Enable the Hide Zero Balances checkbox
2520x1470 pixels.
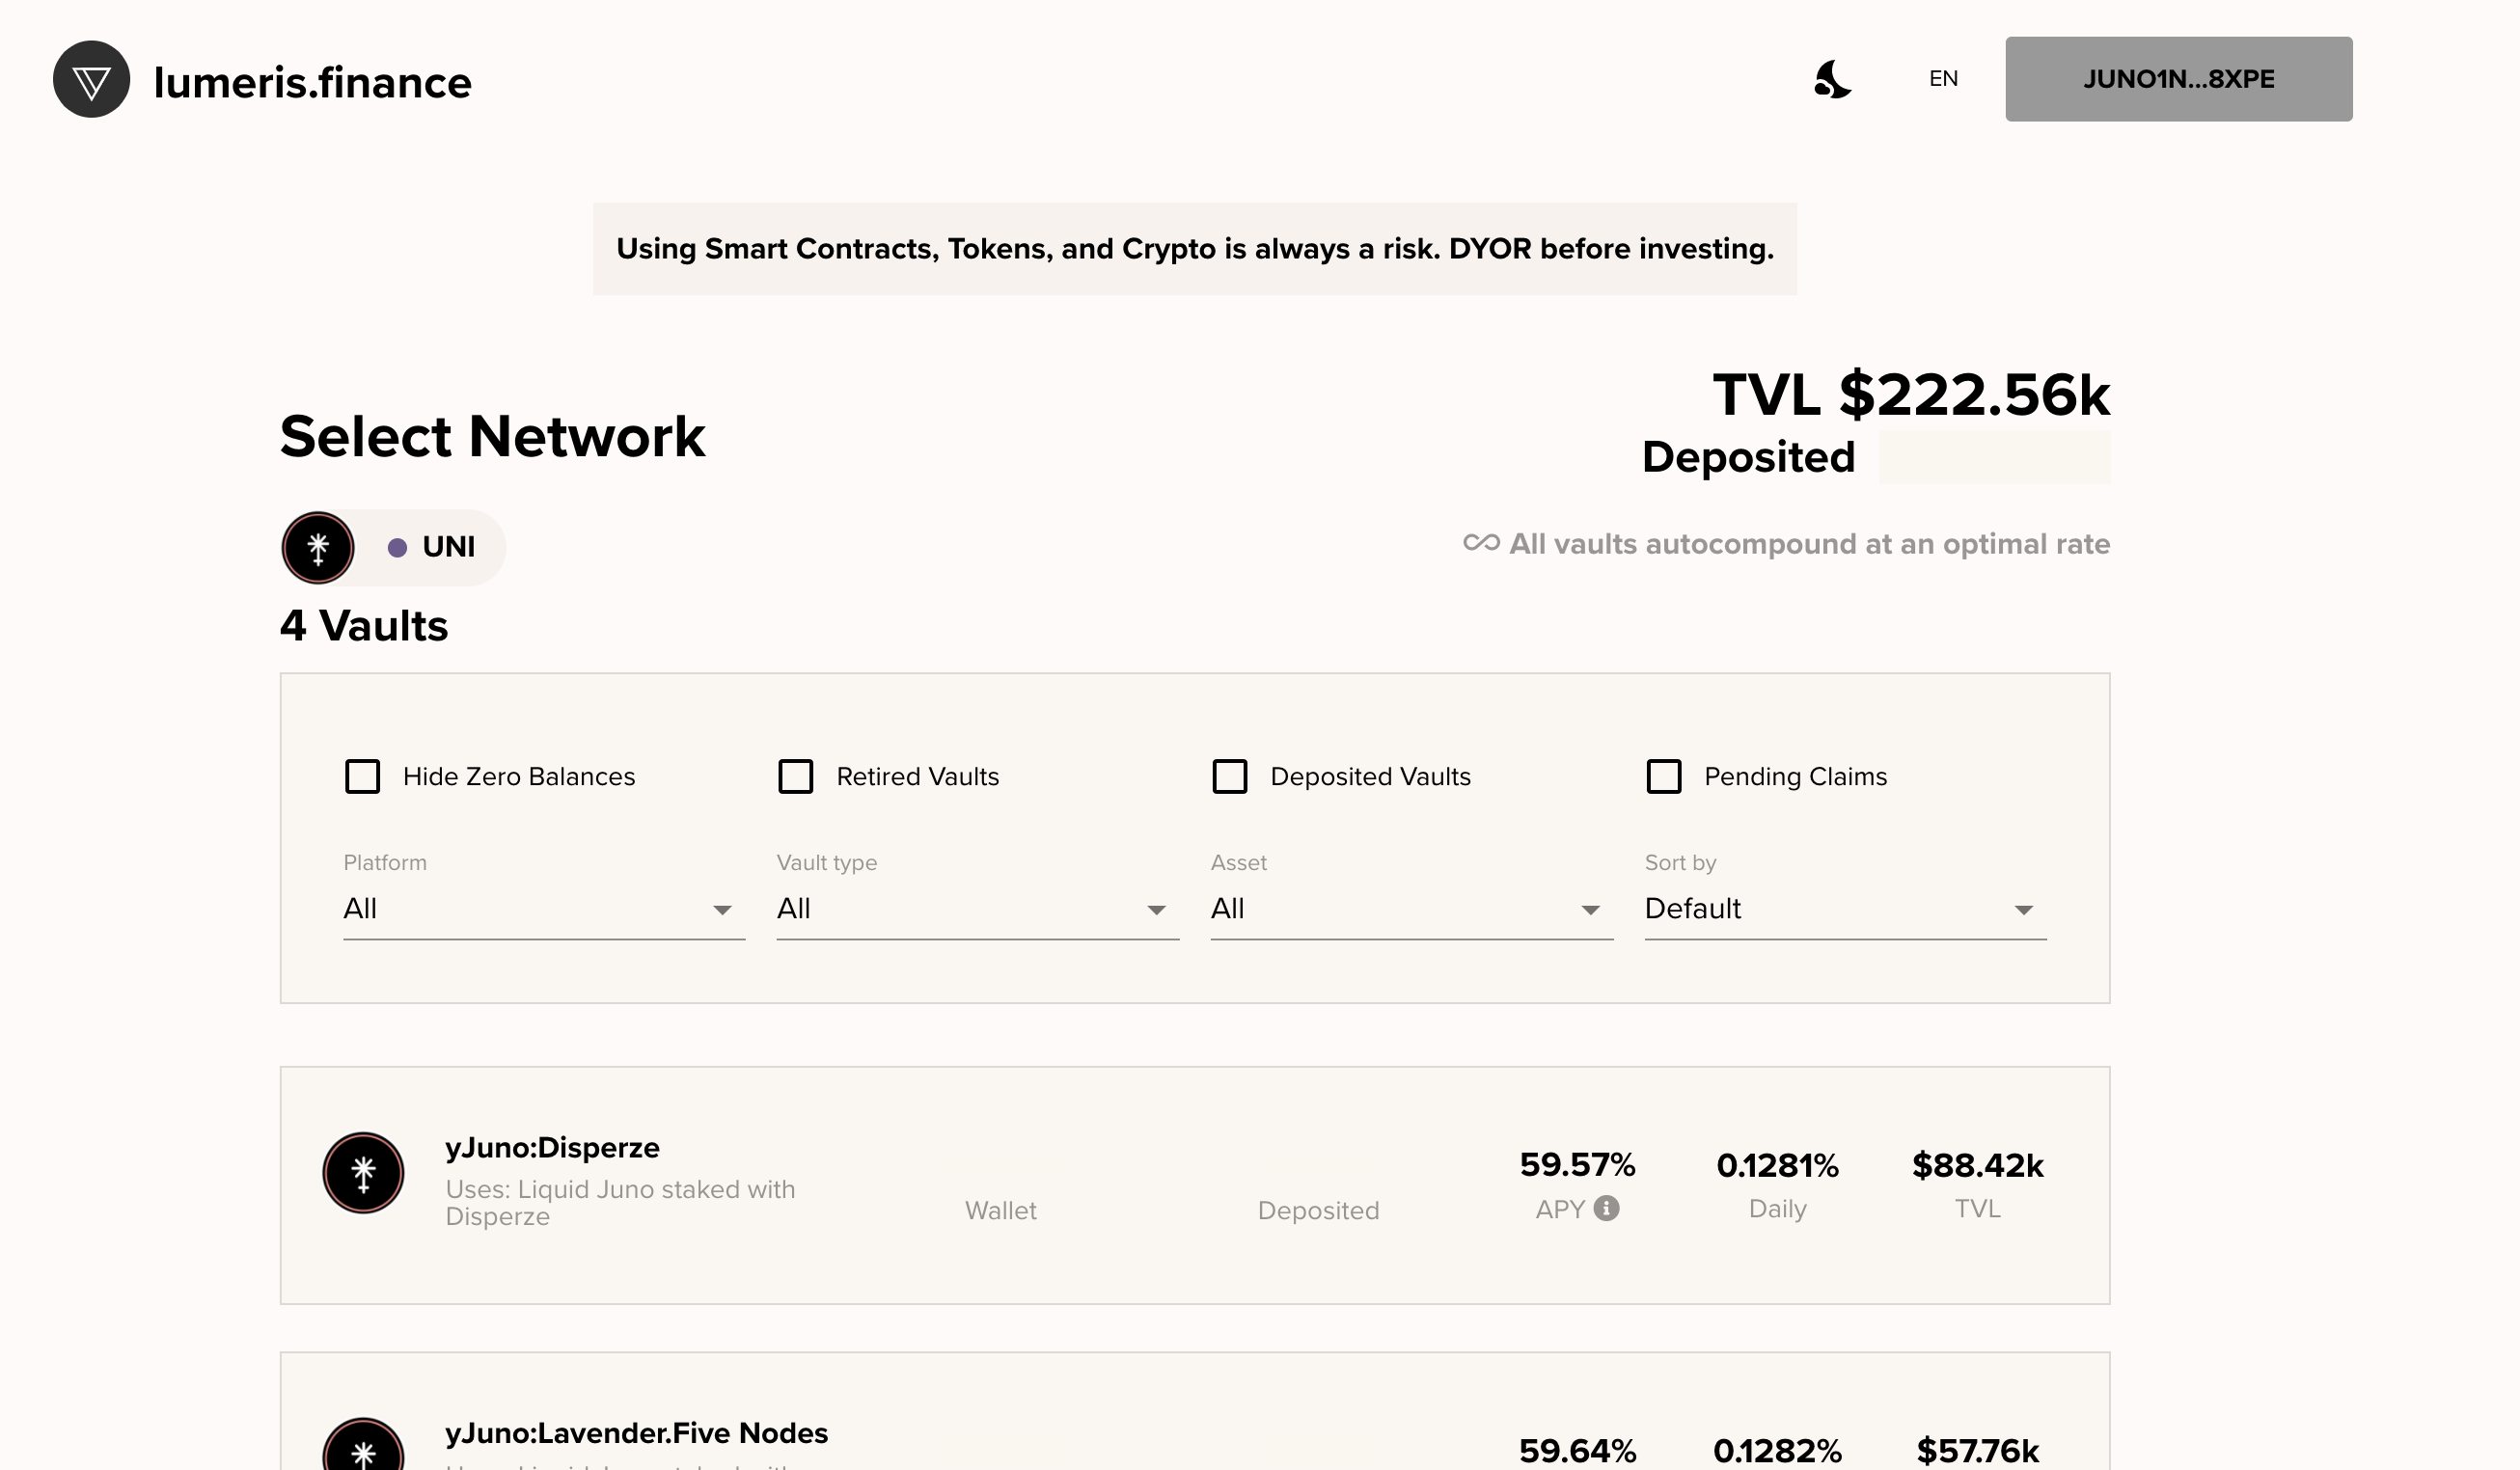[362, 777]
